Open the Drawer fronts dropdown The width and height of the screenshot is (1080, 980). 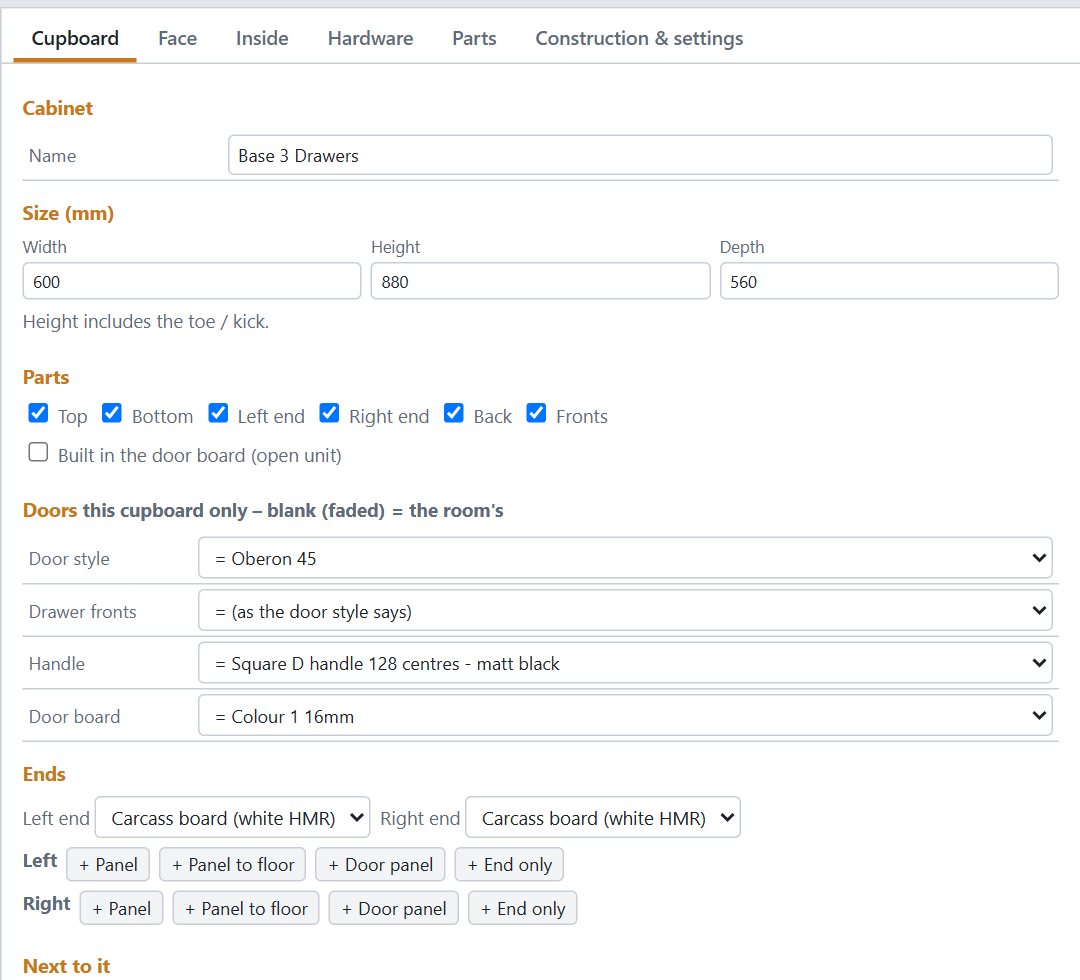point(625,611)
